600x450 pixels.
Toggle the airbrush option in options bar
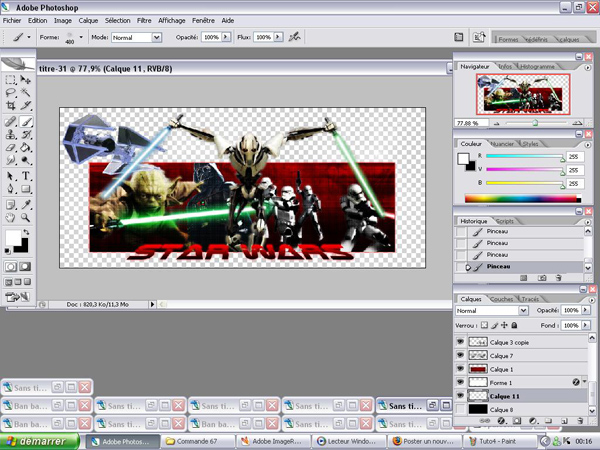[x=294, y=37]
